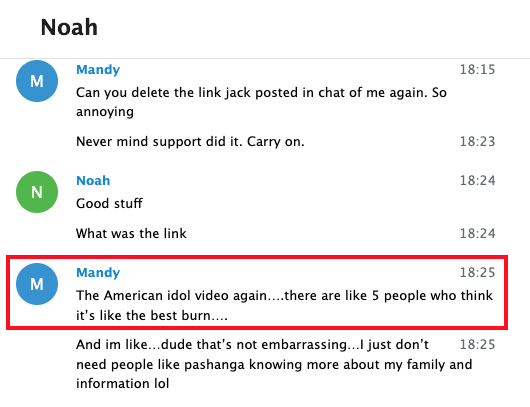Open Mandy's name link in the red-outlined message

coord(98,273)
